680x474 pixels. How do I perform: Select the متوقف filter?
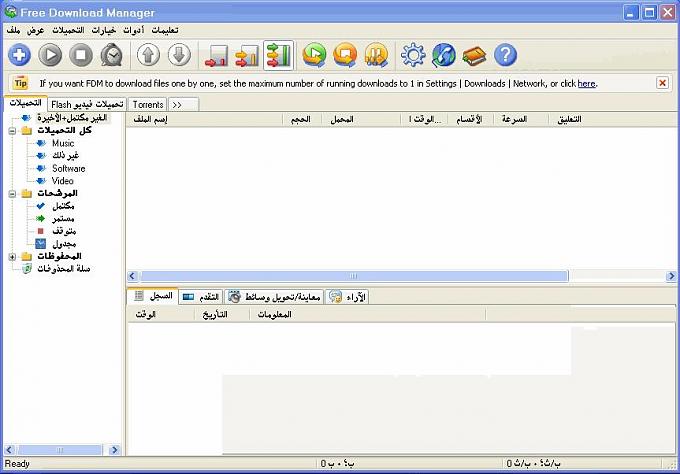[x=64, y=231]
